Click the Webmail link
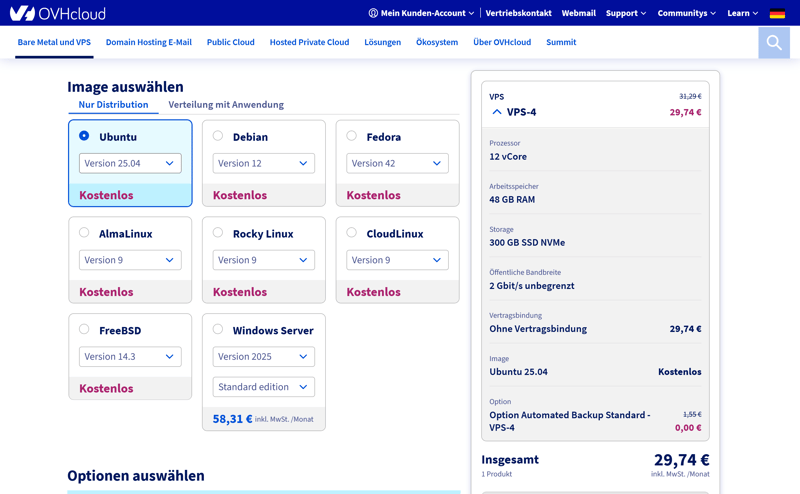This screenshot has width=800, height=494. tap(578, 13)
